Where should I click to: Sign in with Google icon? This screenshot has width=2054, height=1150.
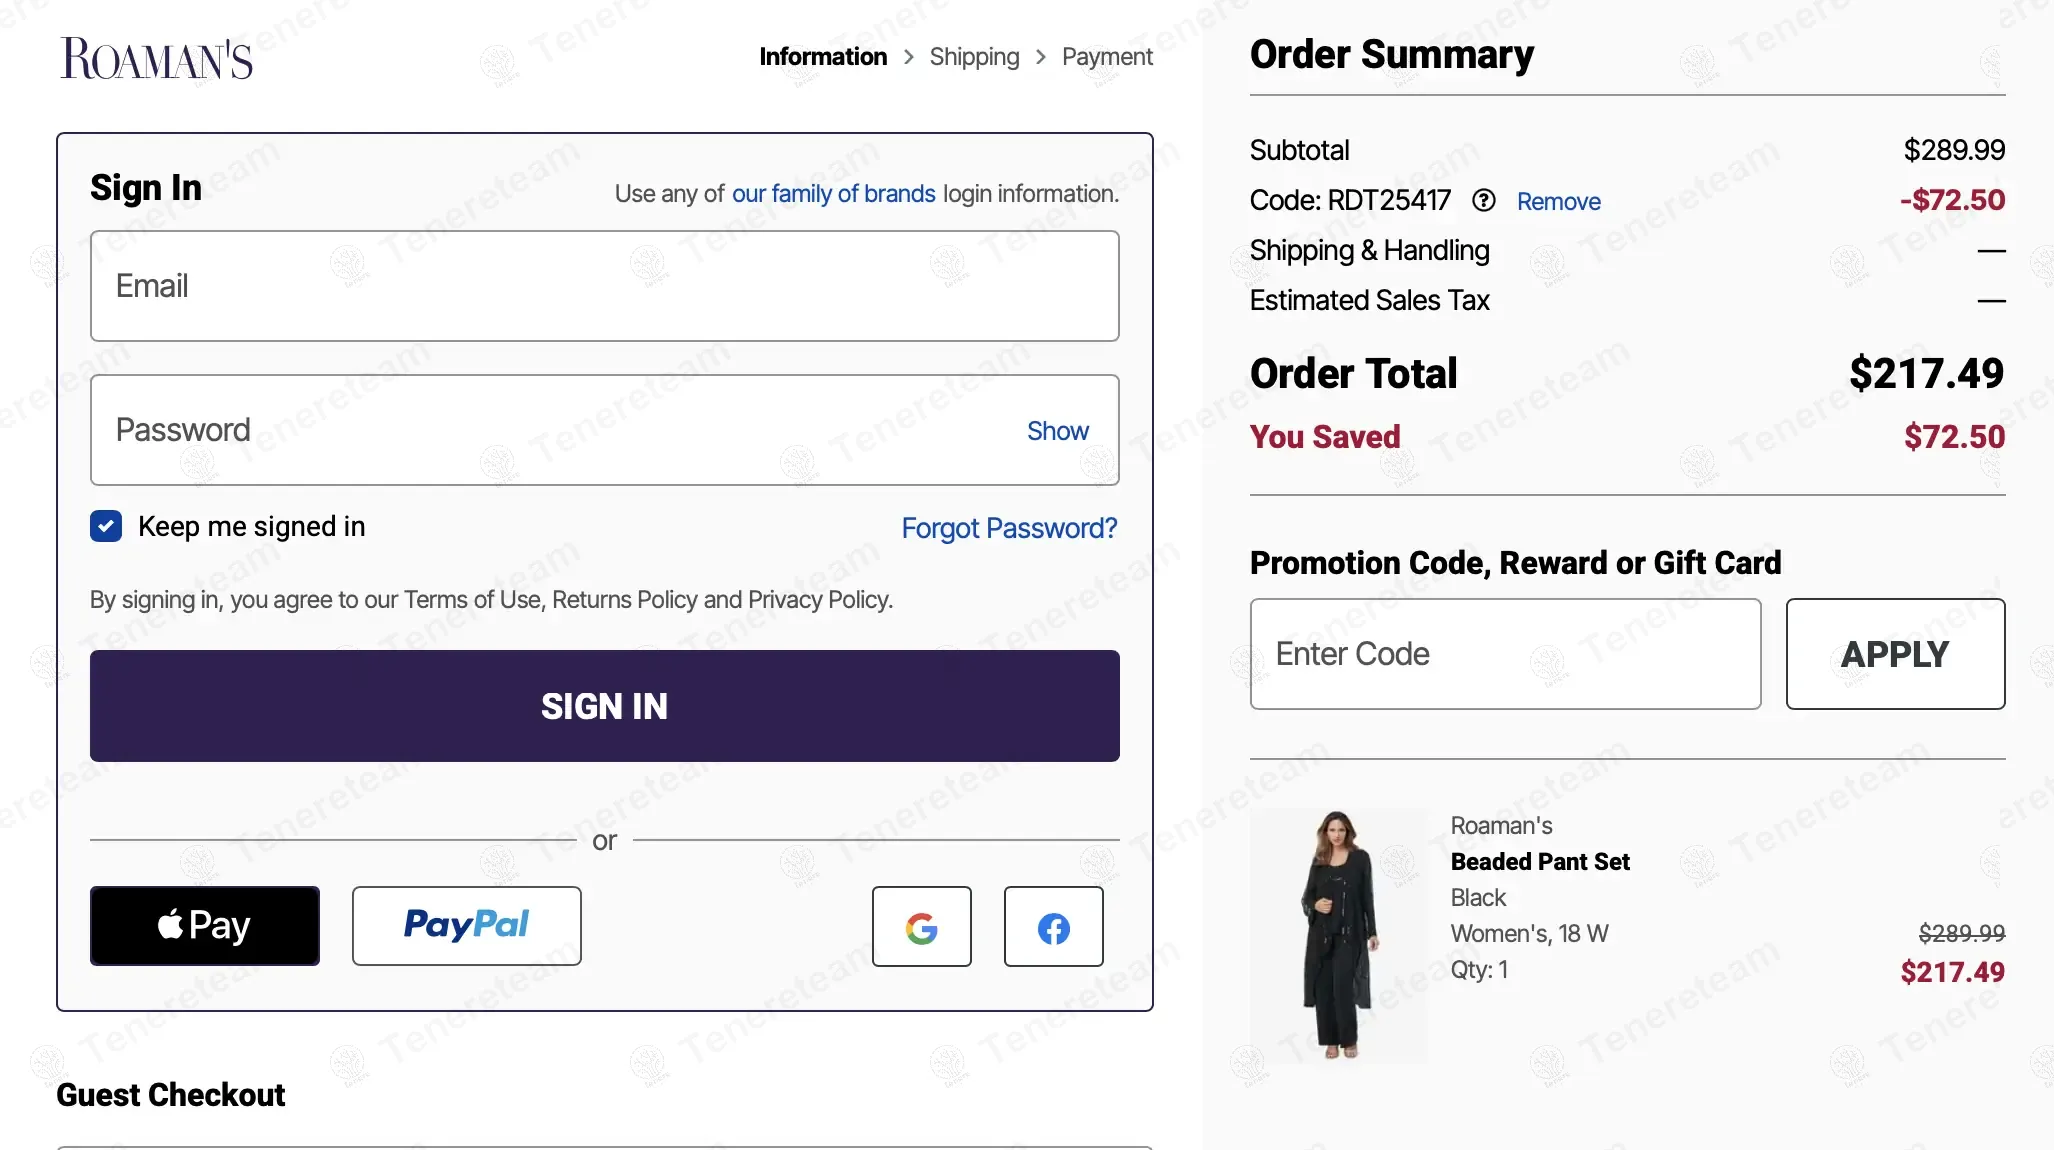pos(921,927)
